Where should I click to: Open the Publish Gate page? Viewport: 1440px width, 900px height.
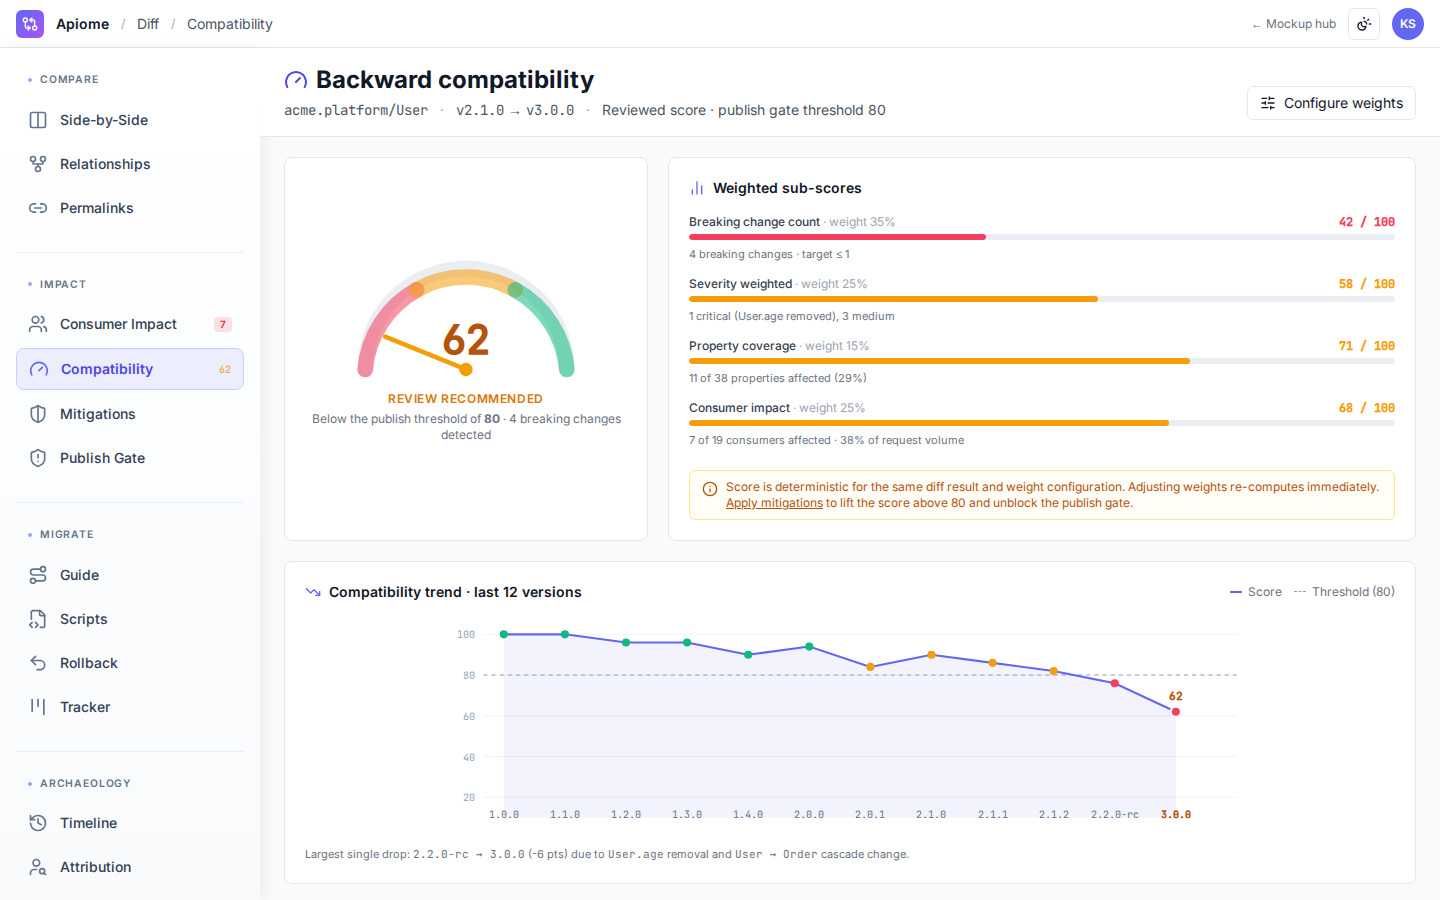[x=130, y=458]
